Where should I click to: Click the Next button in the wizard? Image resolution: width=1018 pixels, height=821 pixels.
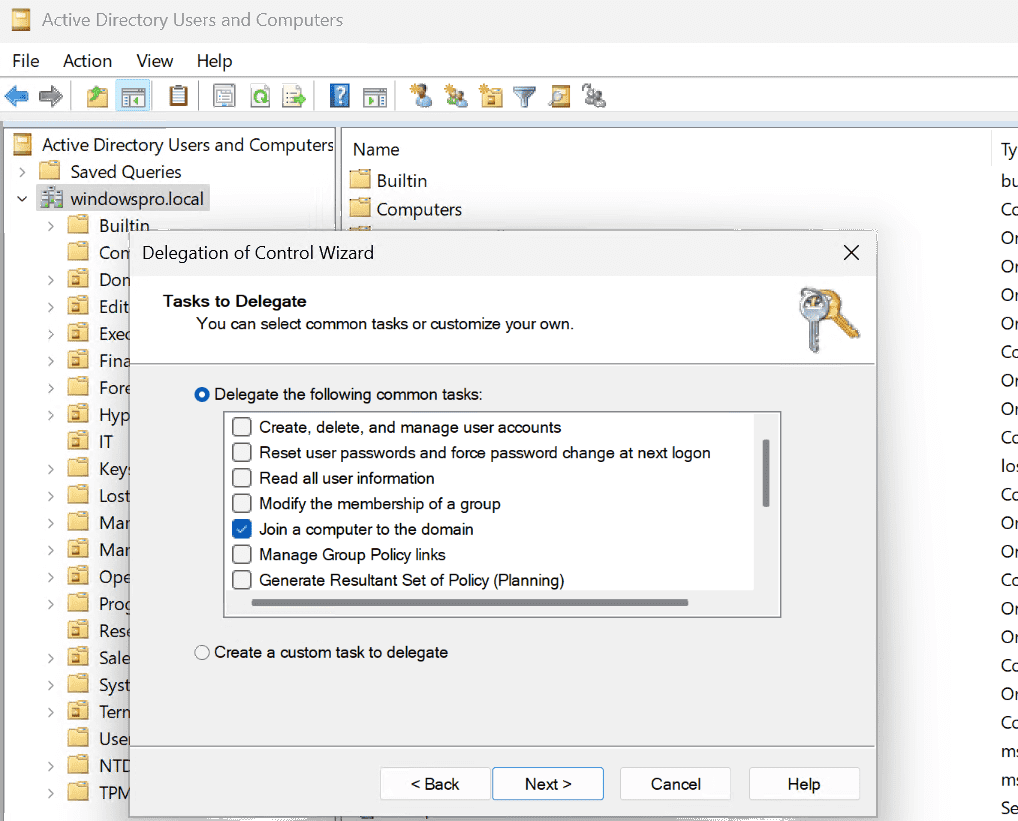coord(547,783)
